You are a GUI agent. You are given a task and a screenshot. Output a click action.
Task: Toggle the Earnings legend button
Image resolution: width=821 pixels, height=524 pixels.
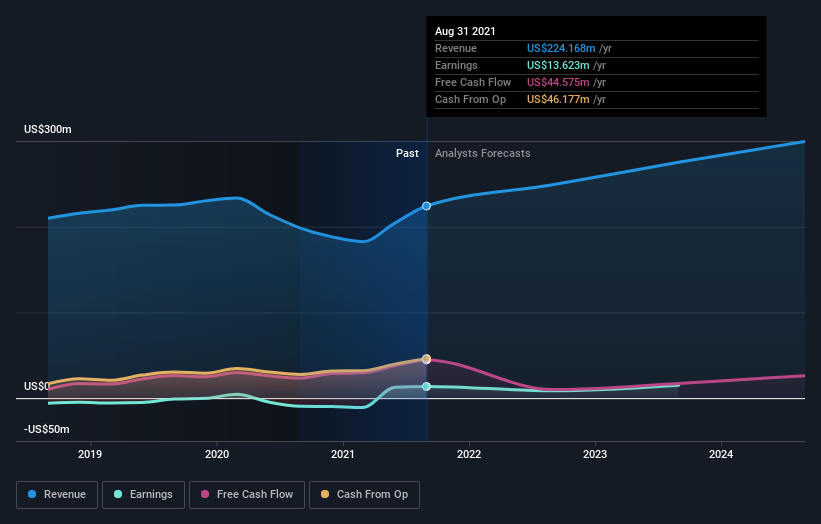point(143,495)
